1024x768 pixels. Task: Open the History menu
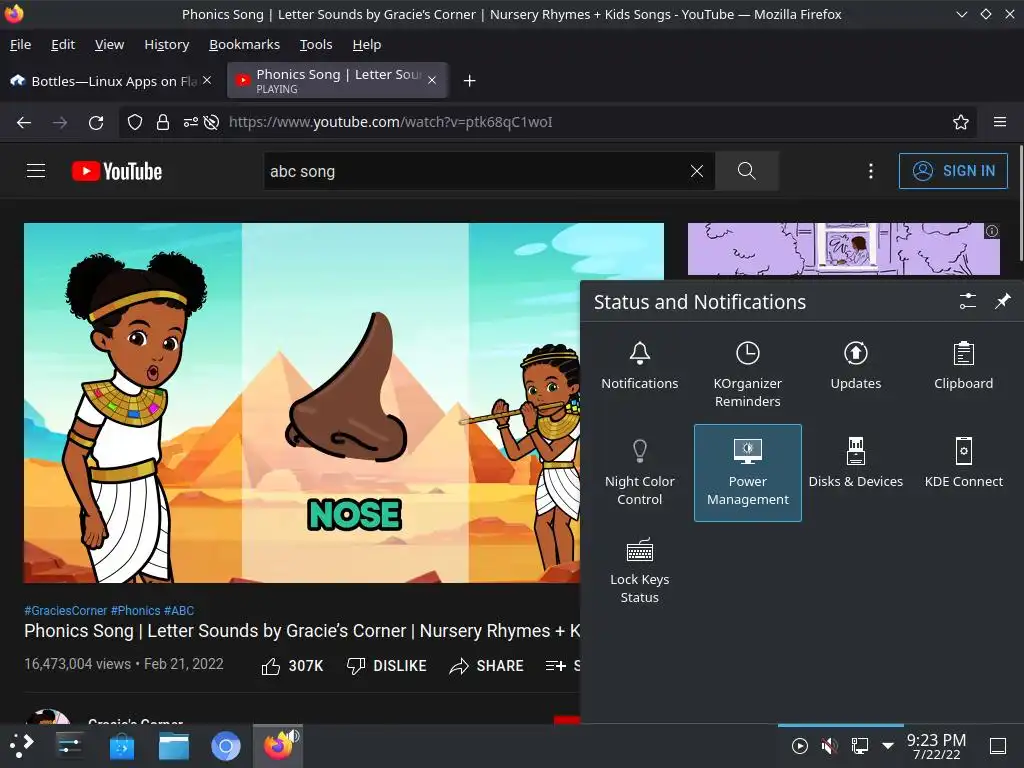[167, 44]
